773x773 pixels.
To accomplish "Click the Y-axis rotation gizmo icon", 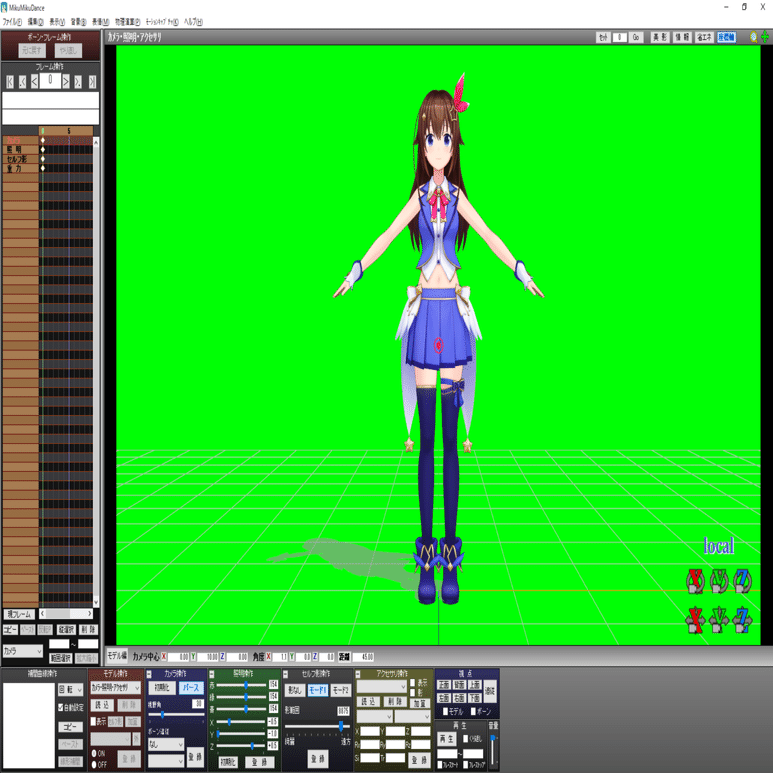I will [x=719, y=581].
